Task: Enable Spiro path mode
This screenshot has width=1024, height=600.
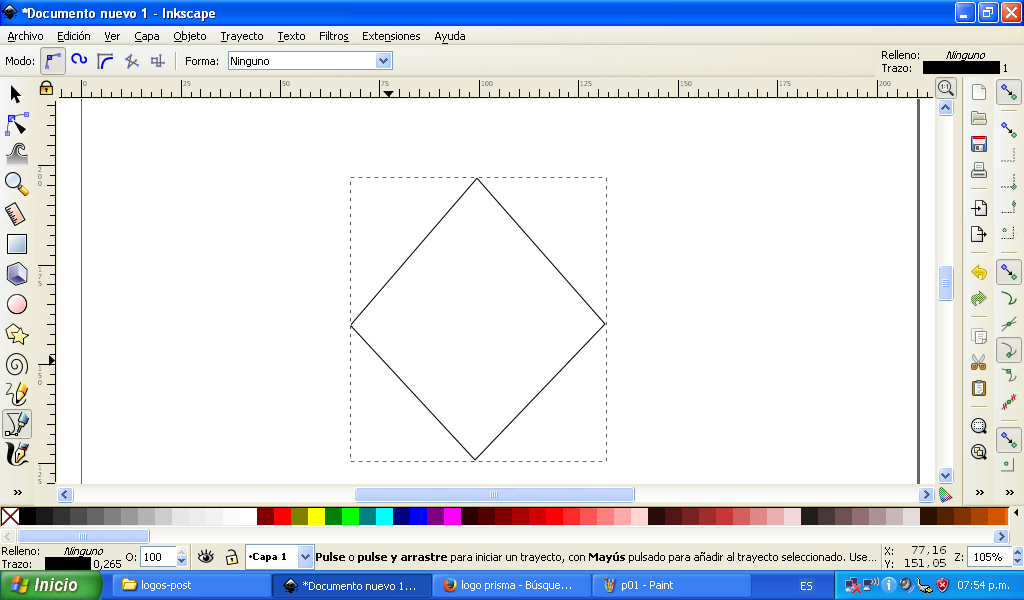Action: point(79,61)
